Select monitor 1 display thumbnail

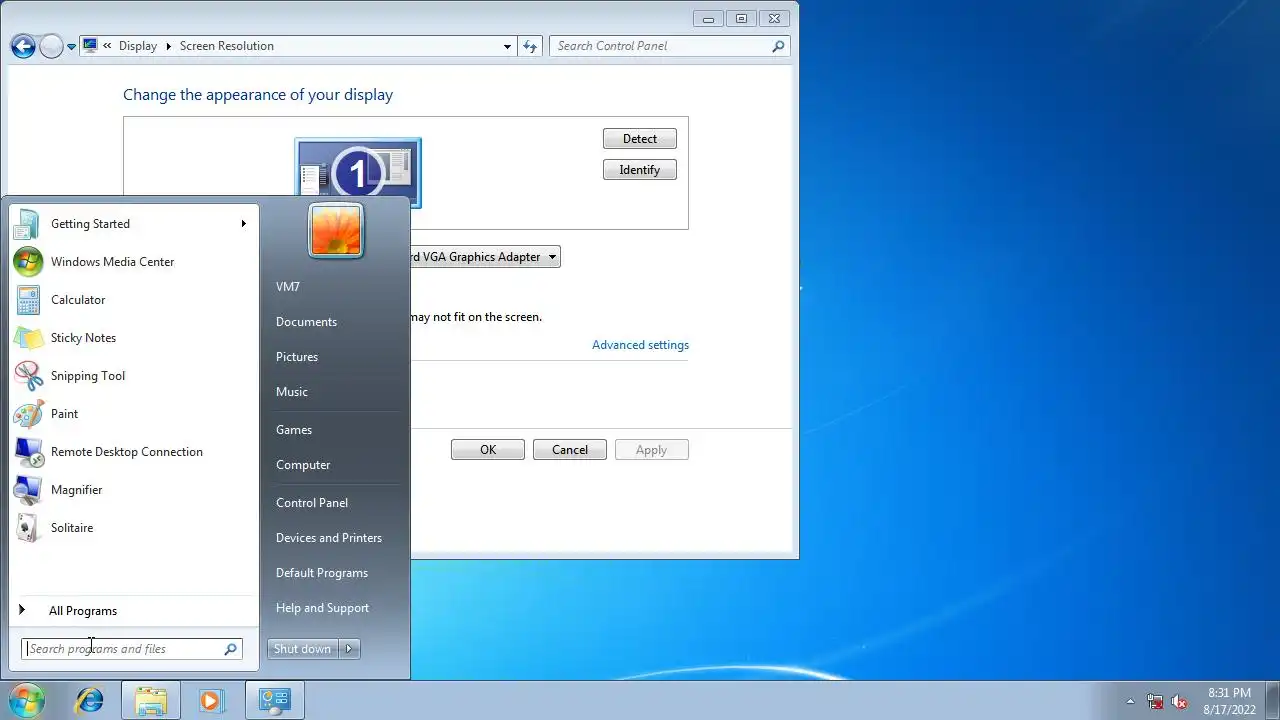[x=358, y=172]
